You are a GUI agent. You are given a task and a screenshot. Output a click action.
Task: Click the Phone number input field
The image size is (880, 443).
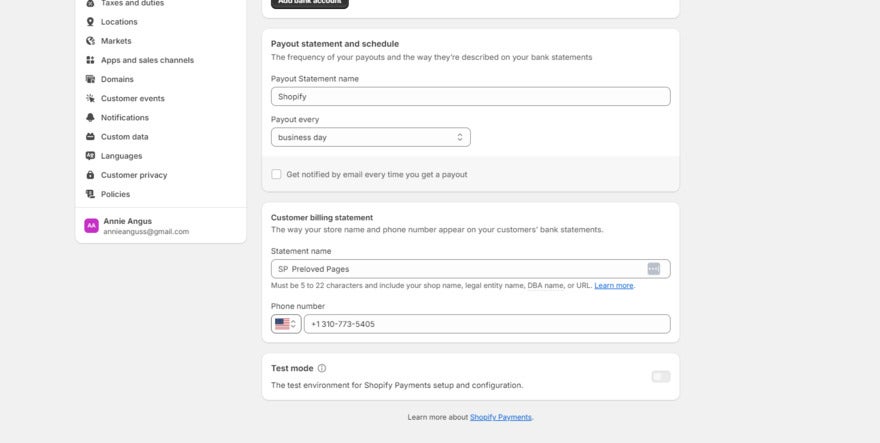tap(487, 324)
